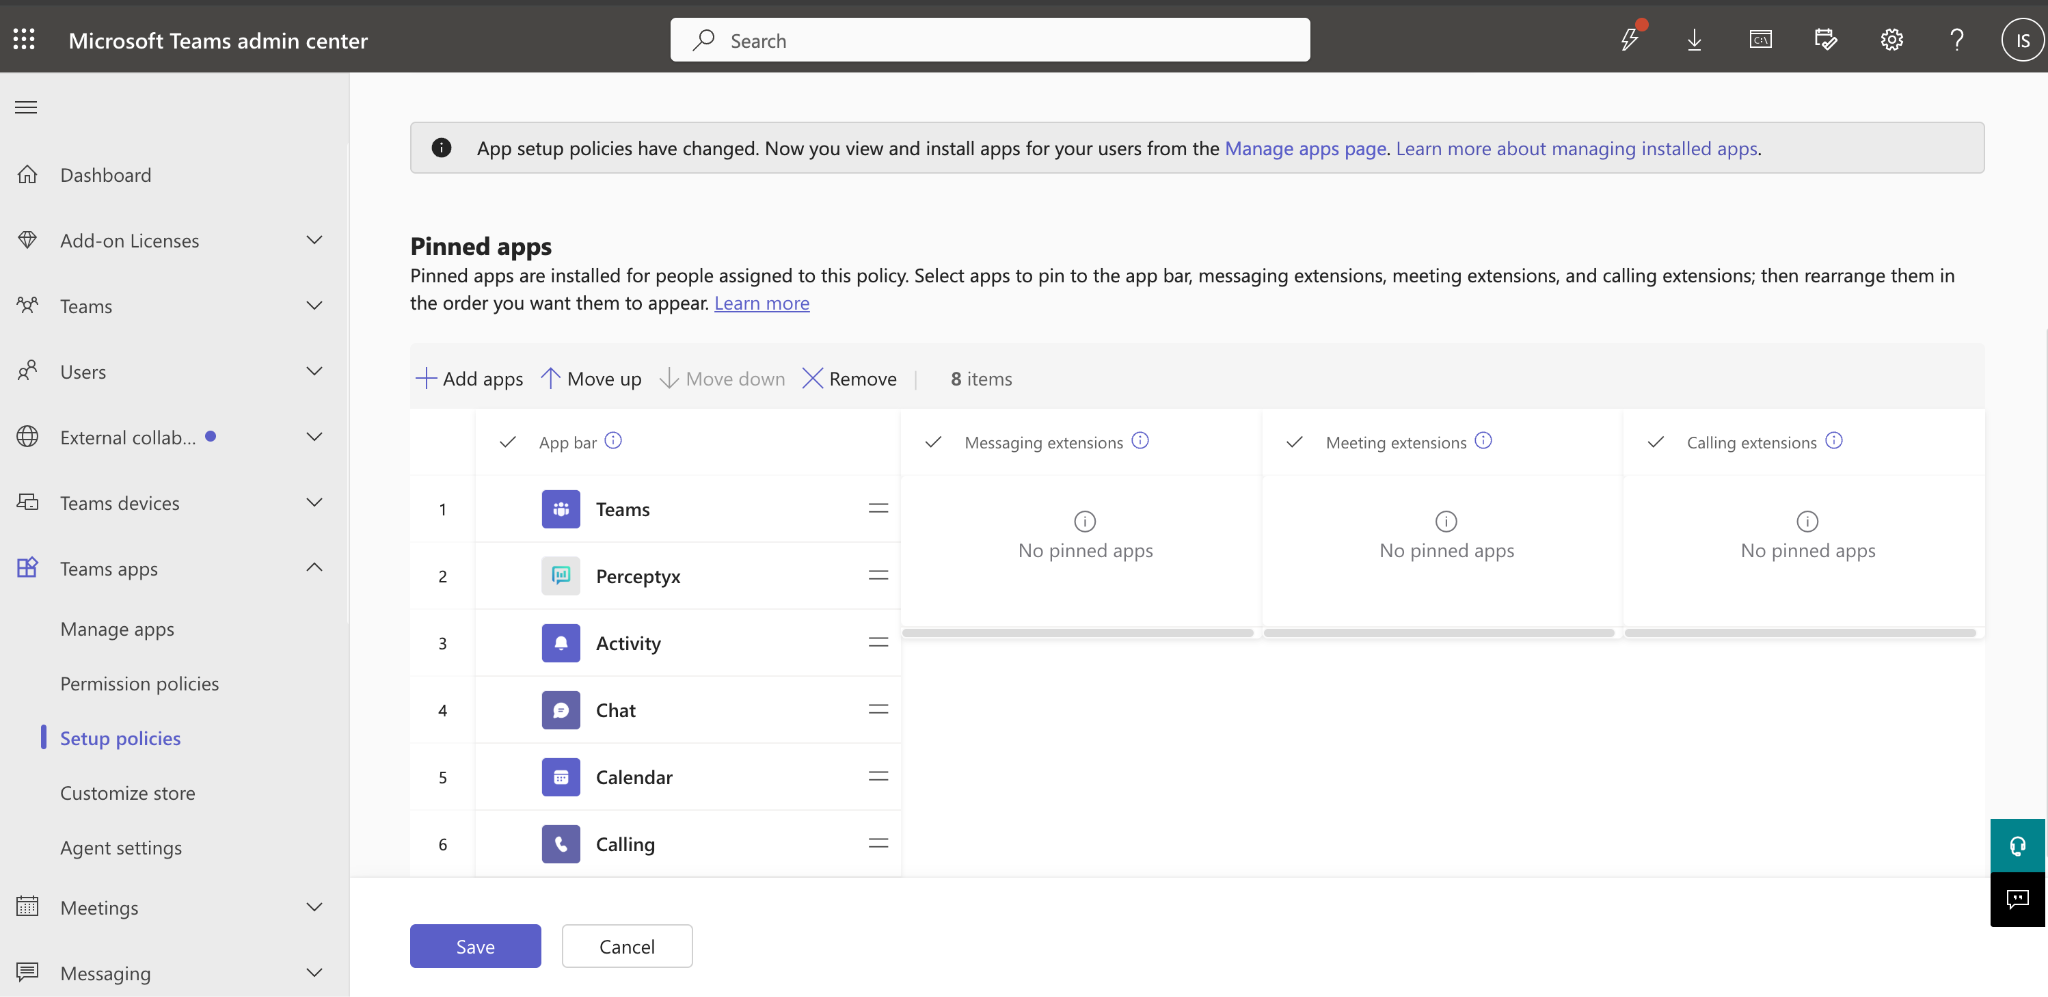Open Permission policies in sidebar
Image resolution: width=2048 pixels, height=997 pixels.
click(139, 684)
